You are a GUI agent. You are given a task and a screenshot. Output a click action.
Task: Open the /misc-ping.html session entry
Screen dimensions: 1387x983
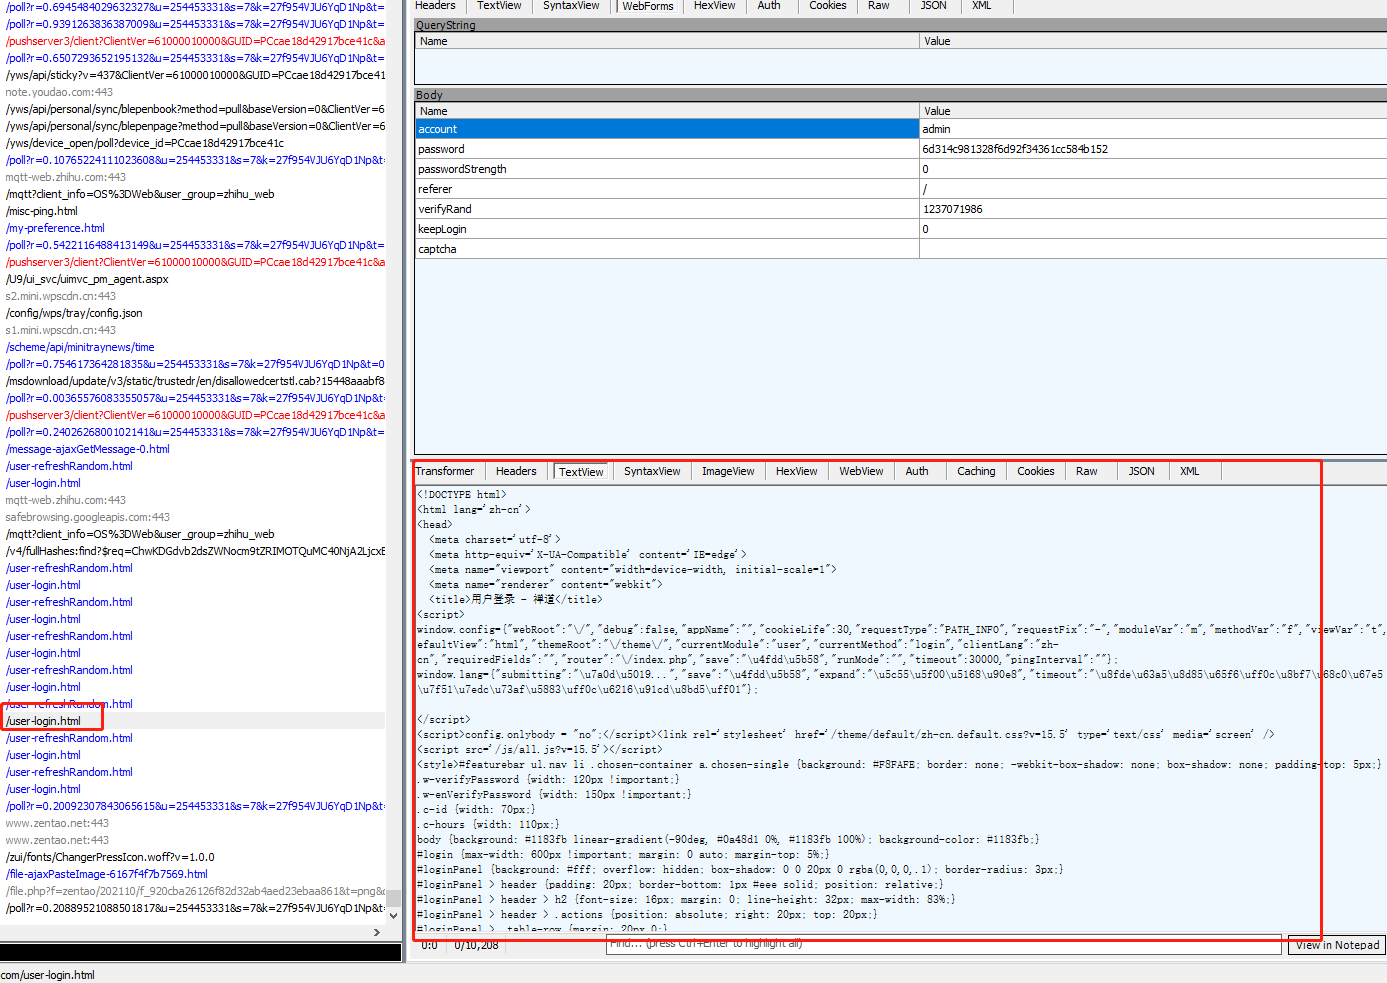[42, 211]
